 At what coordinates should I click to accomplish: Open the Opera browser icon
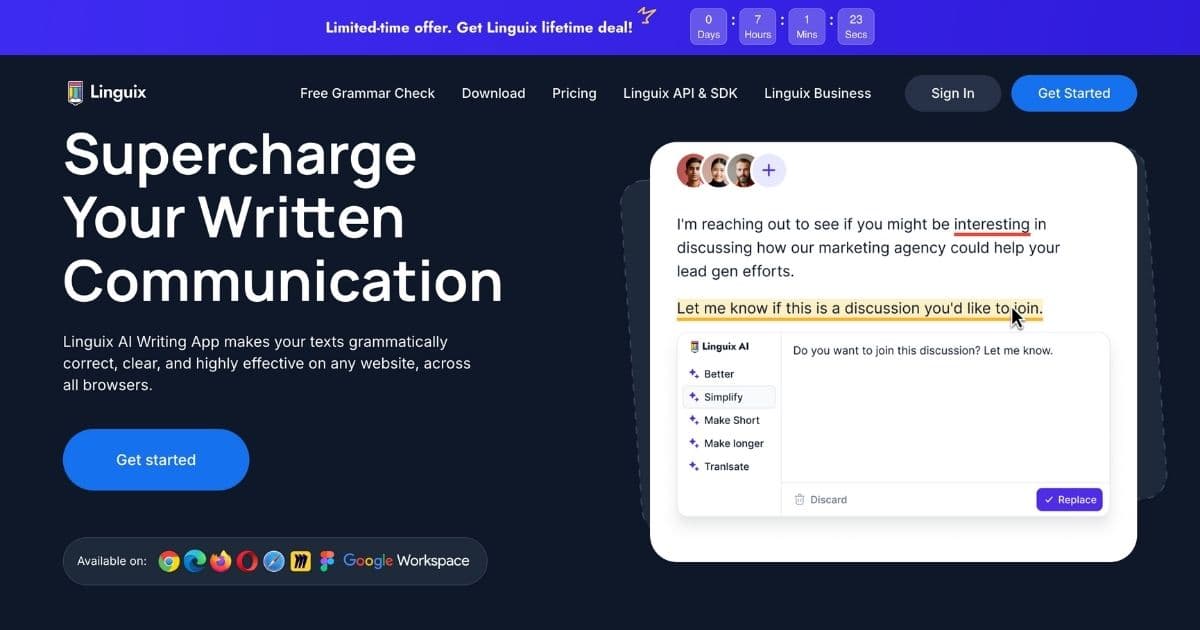point(247,561)
